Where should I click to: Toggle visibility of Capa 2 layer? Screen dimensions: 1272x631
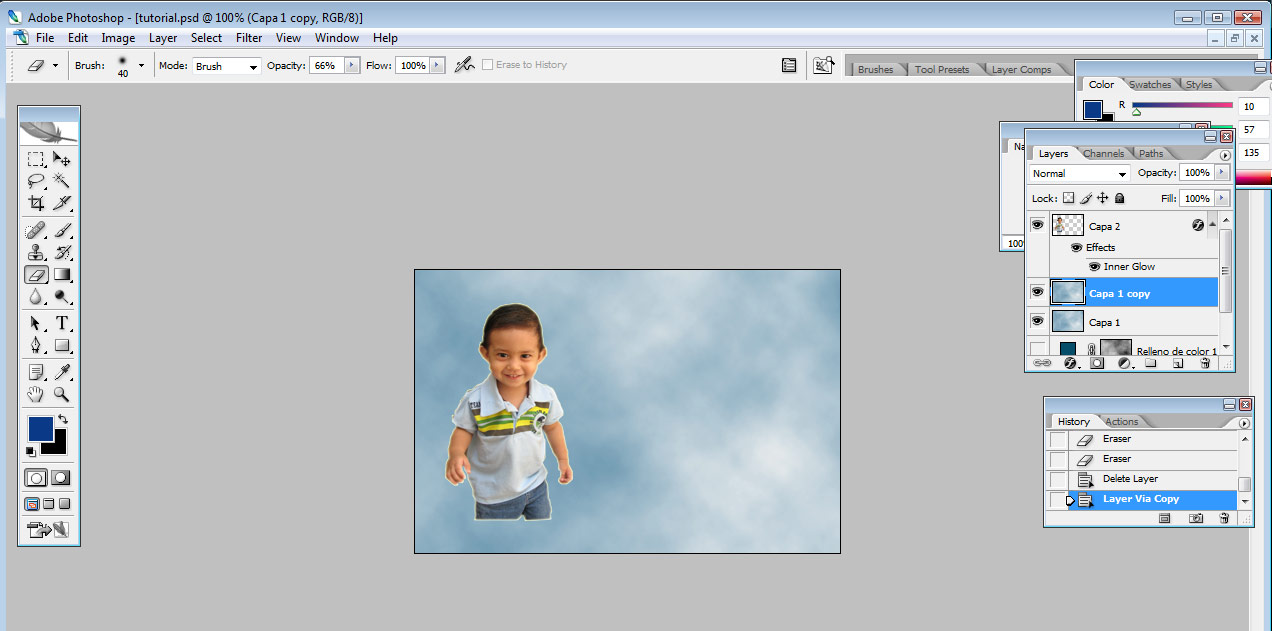[x=1037, y=226]
